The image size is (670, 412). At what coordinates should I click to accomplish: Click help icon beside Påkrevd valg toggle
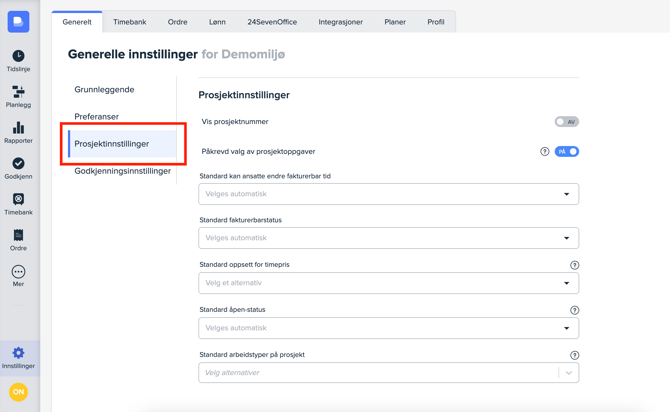545,152
